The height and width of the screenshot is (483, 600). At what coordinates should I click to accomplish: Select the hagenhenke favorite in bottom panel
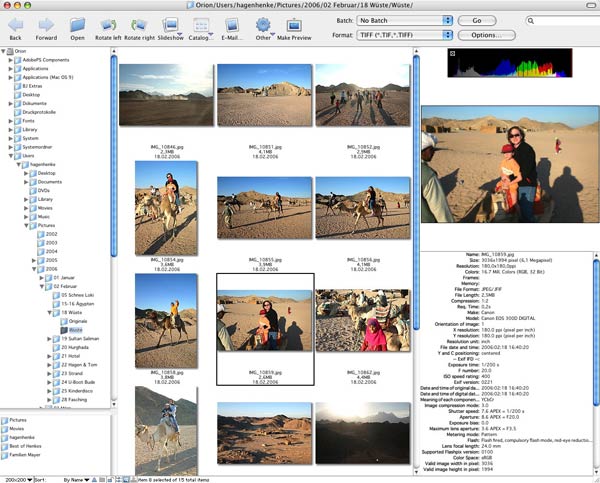pos(18,437)
